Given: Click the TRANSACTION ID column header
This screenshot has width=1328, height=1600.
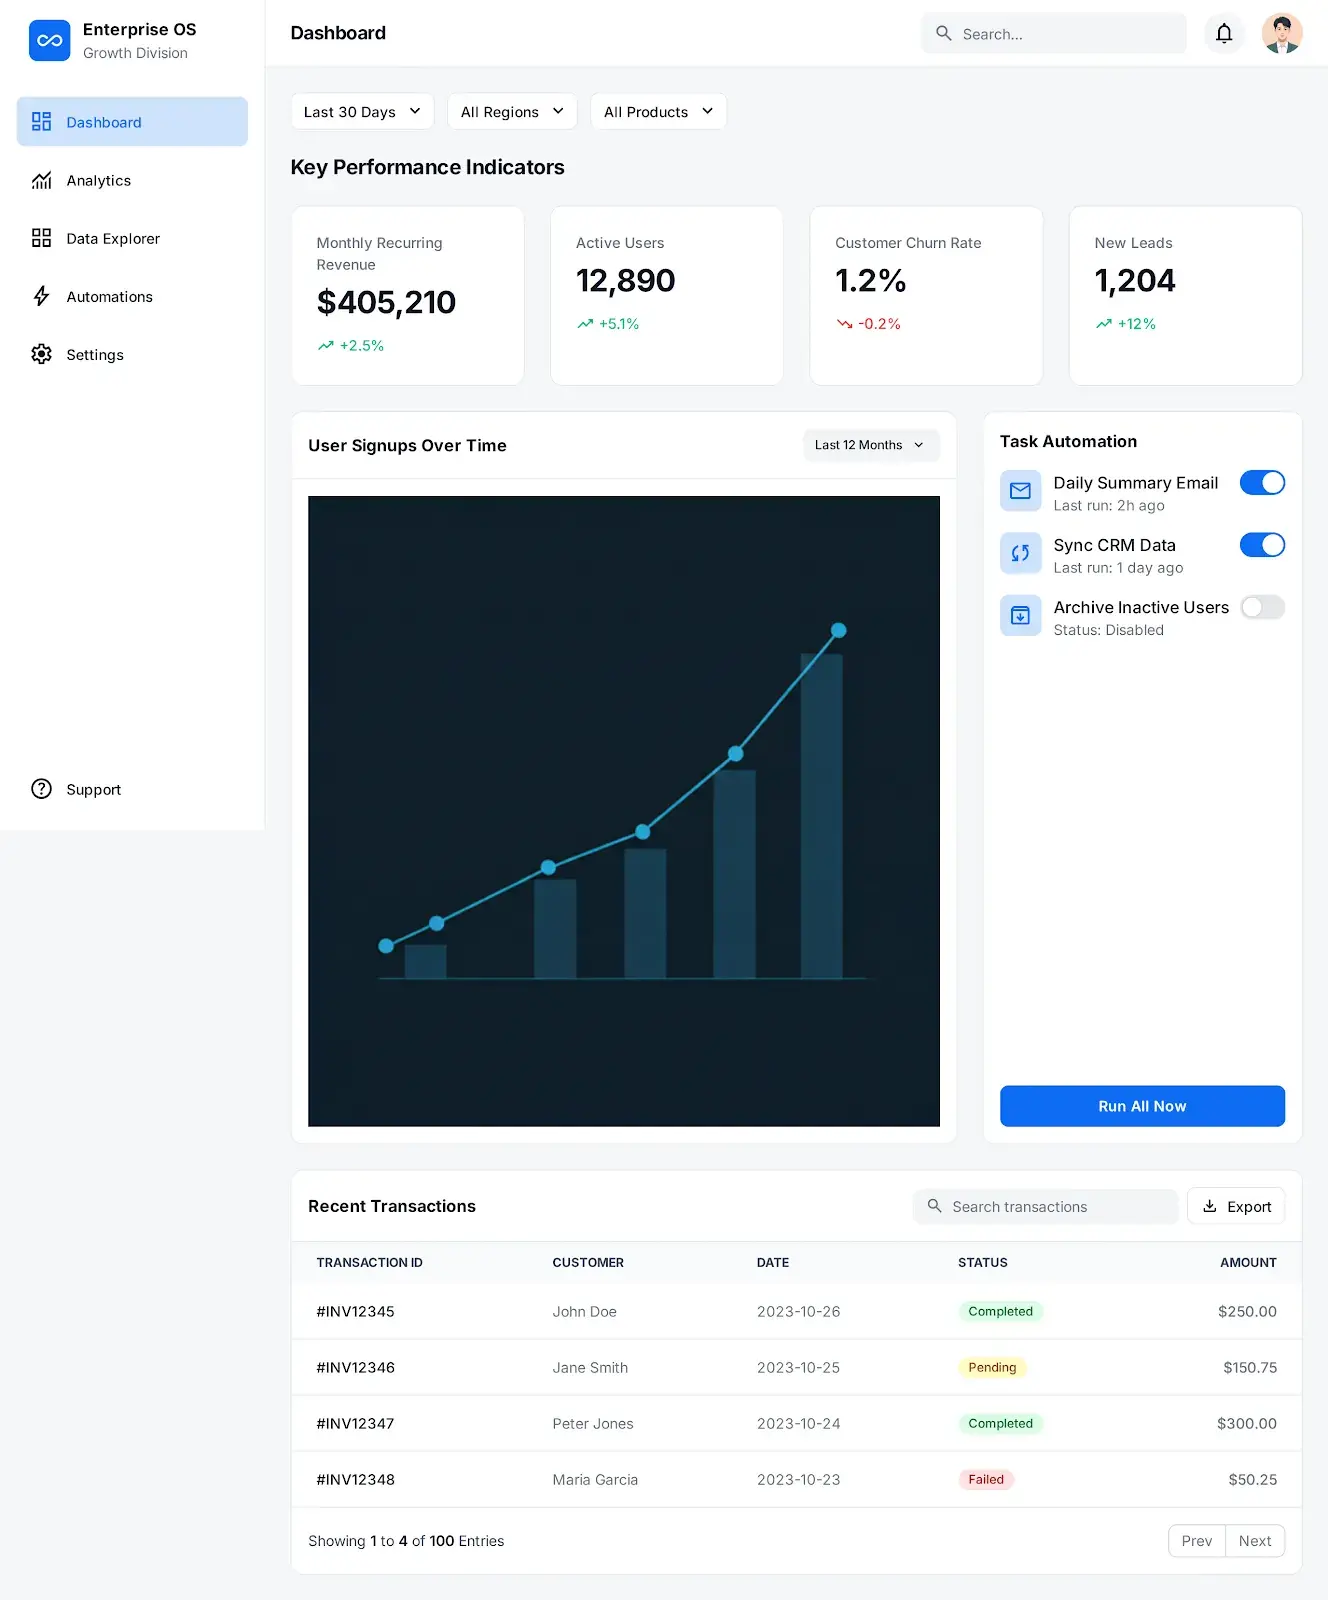Looking at the screenshot, I should click(369, 1262).
